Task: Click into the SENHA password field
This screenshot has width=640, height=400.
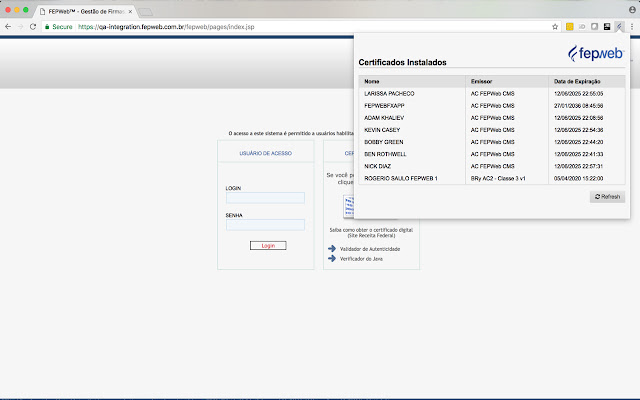Action: (265, 225)
